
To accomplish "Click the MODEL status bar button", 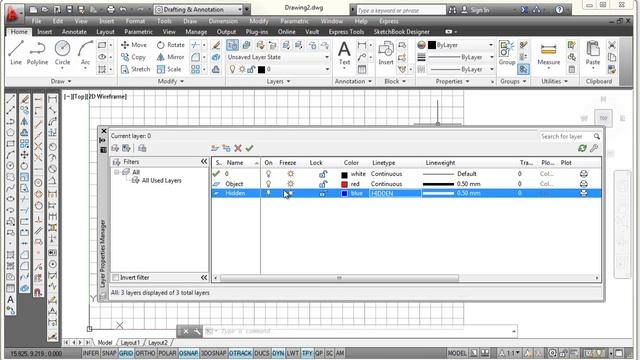I will pos(457,353).
